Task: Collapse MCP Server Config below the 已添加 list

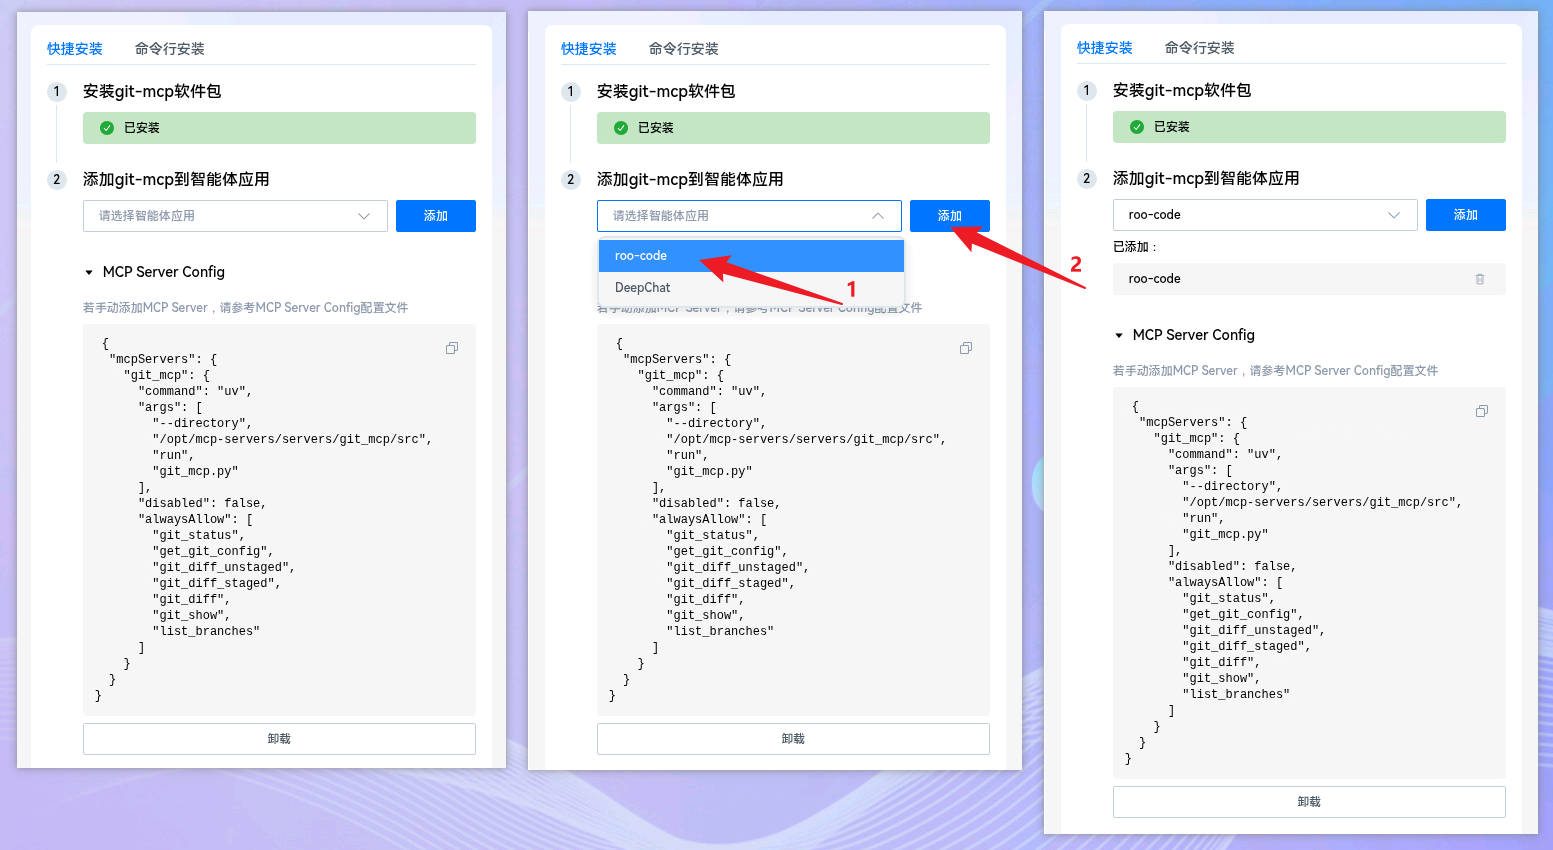Action: [x=1119, y=335]
